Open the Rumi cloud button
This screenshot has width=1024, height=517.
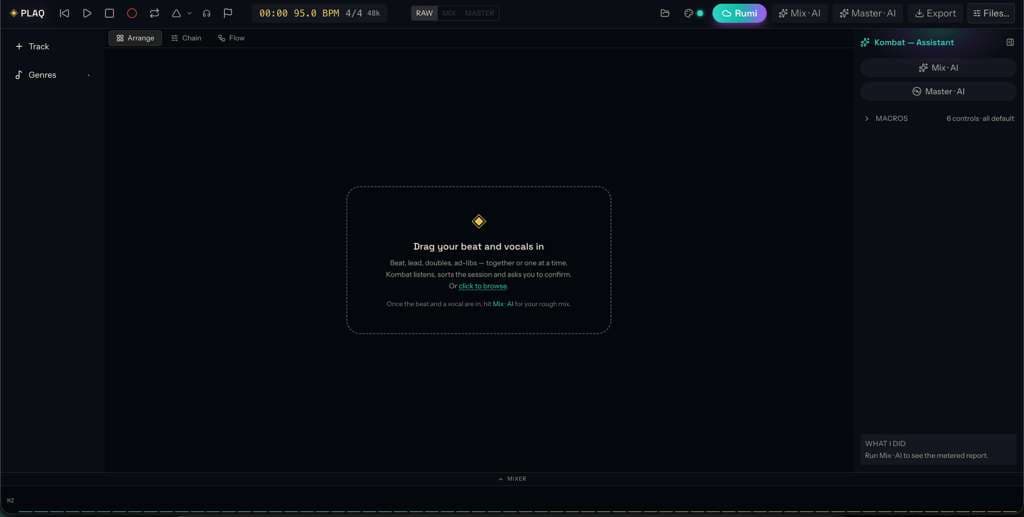pos(739,13)
